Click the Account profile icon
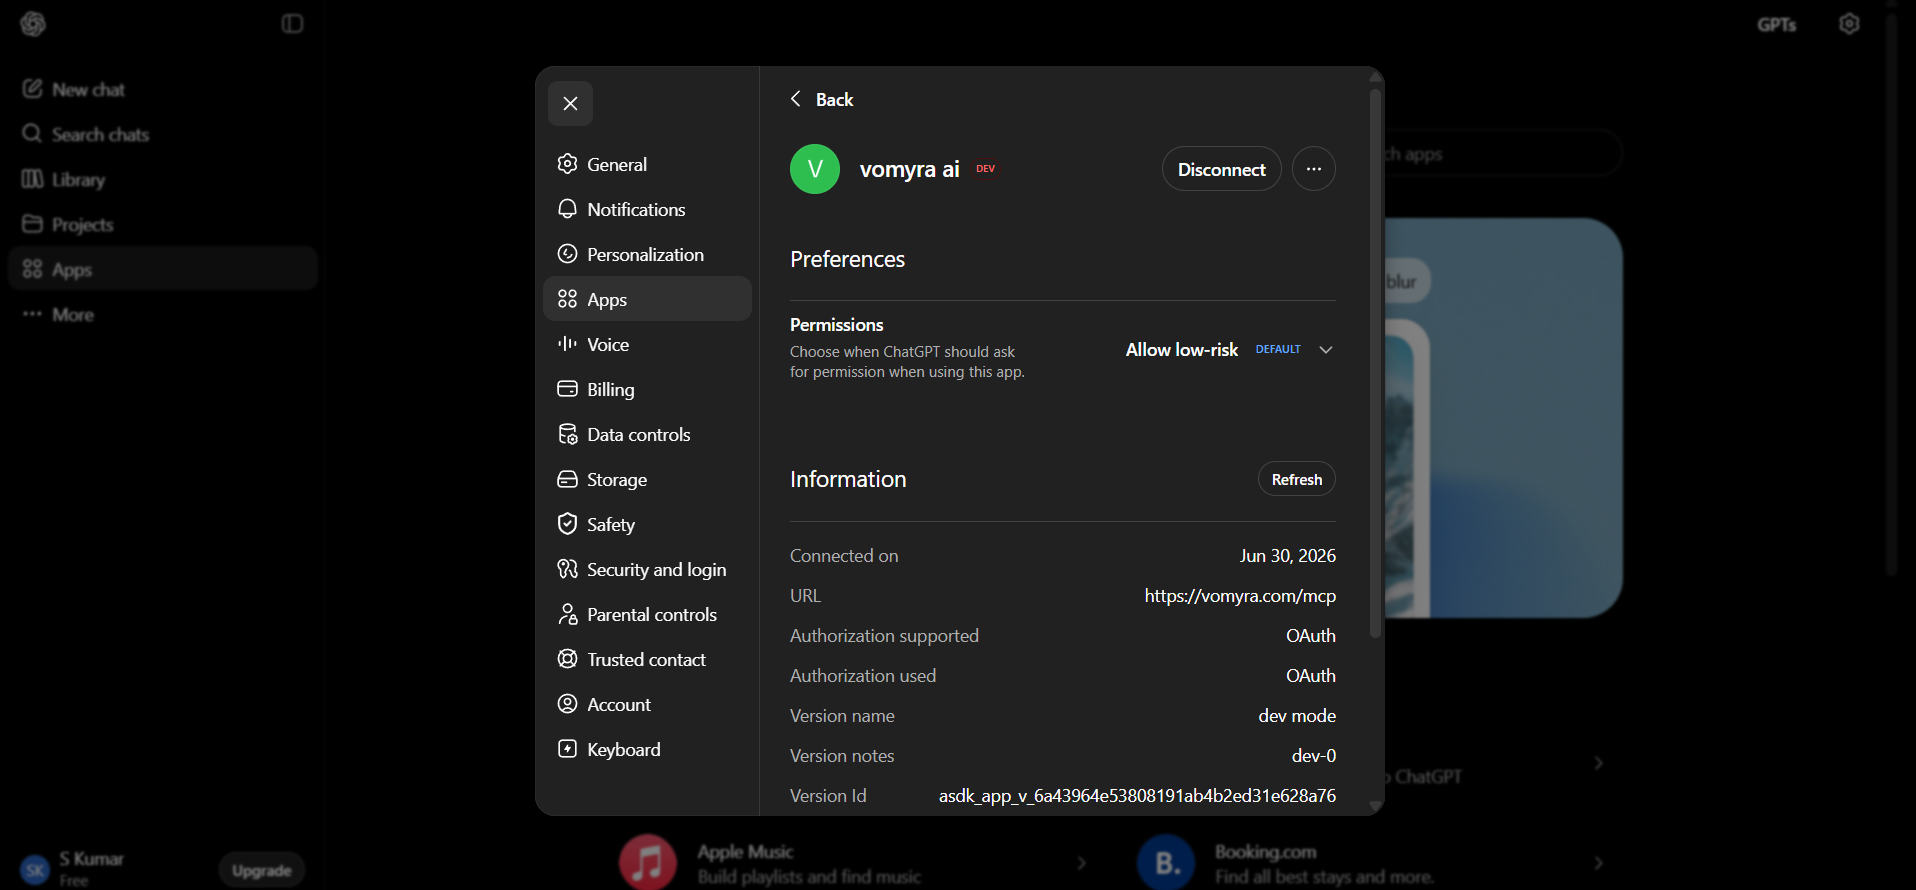1916x890 pixels. pyautogui.click(x=567, y=704)
